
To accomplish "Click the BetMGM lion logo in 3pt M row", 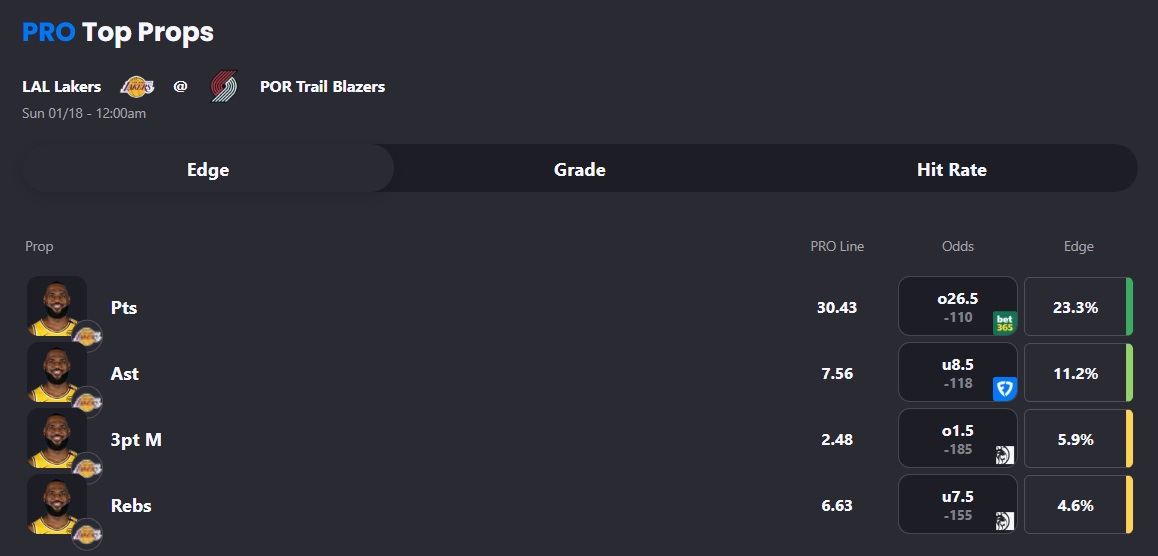I will pos(1004,455).
